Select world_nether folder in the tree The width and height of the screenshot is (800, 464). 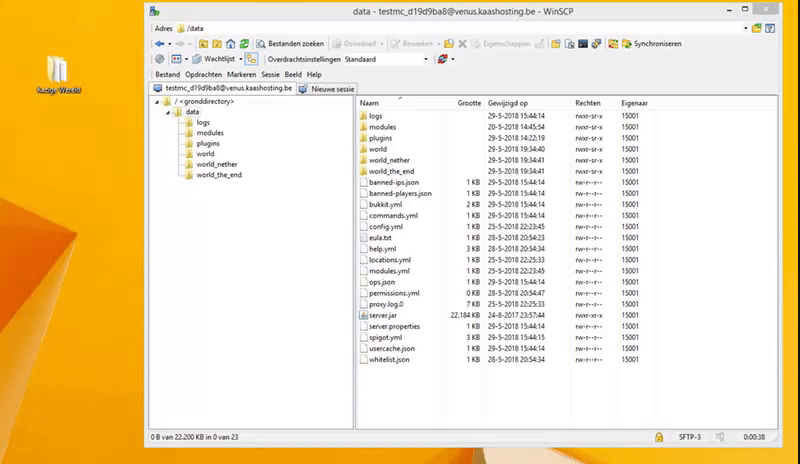click(216, 164)
